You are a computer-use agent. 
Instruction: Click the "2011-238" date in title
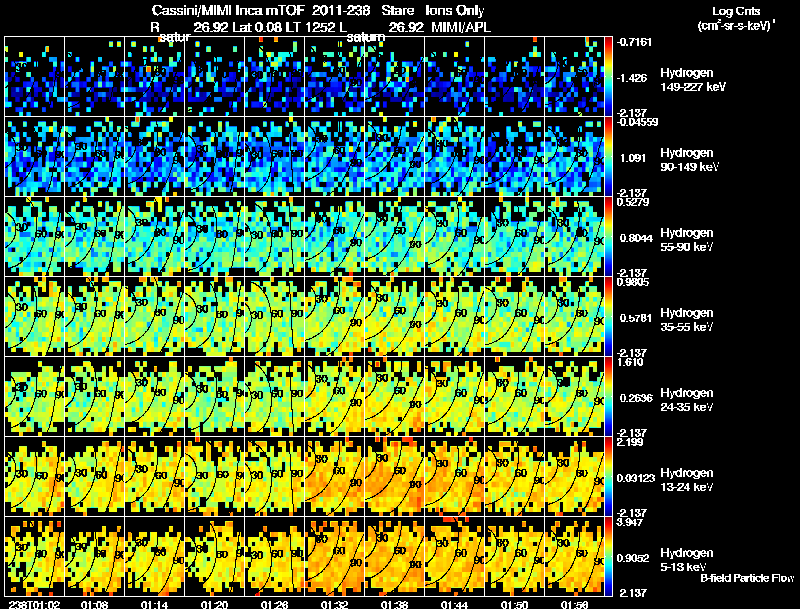click(x=341, y=11)
